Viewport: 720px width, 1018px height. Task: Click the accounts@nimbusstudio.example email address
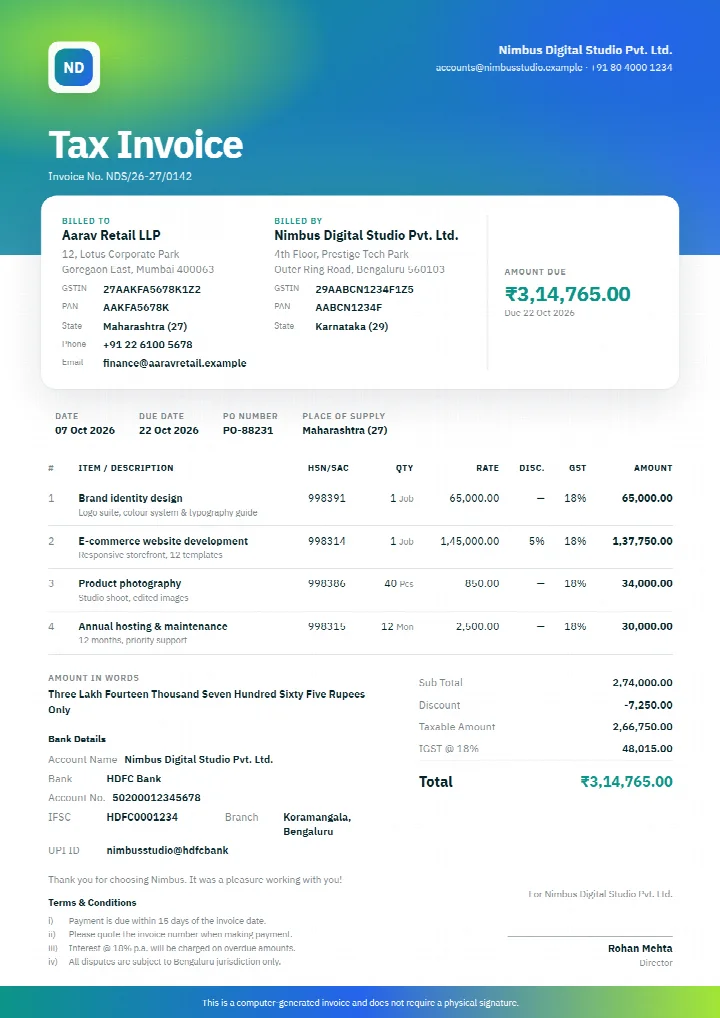point(509,68)
